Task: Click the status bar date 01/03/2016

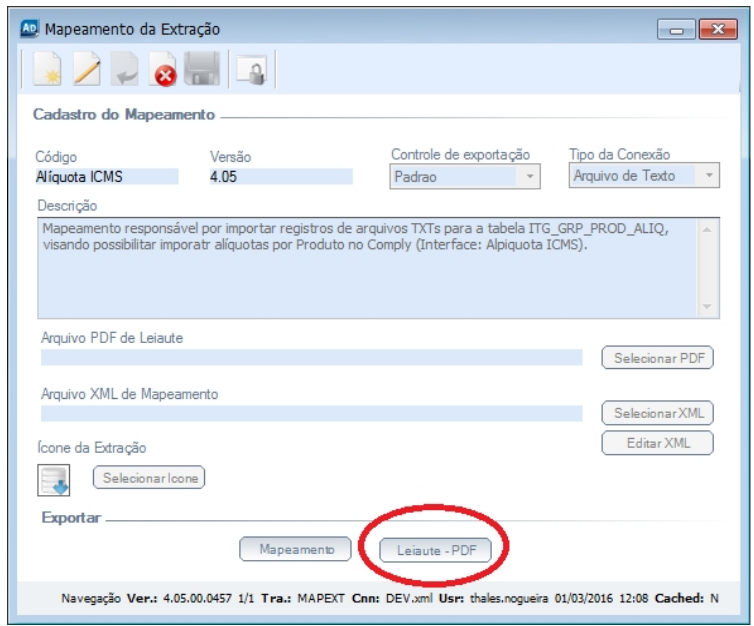Action: click(x=583, y=599)
